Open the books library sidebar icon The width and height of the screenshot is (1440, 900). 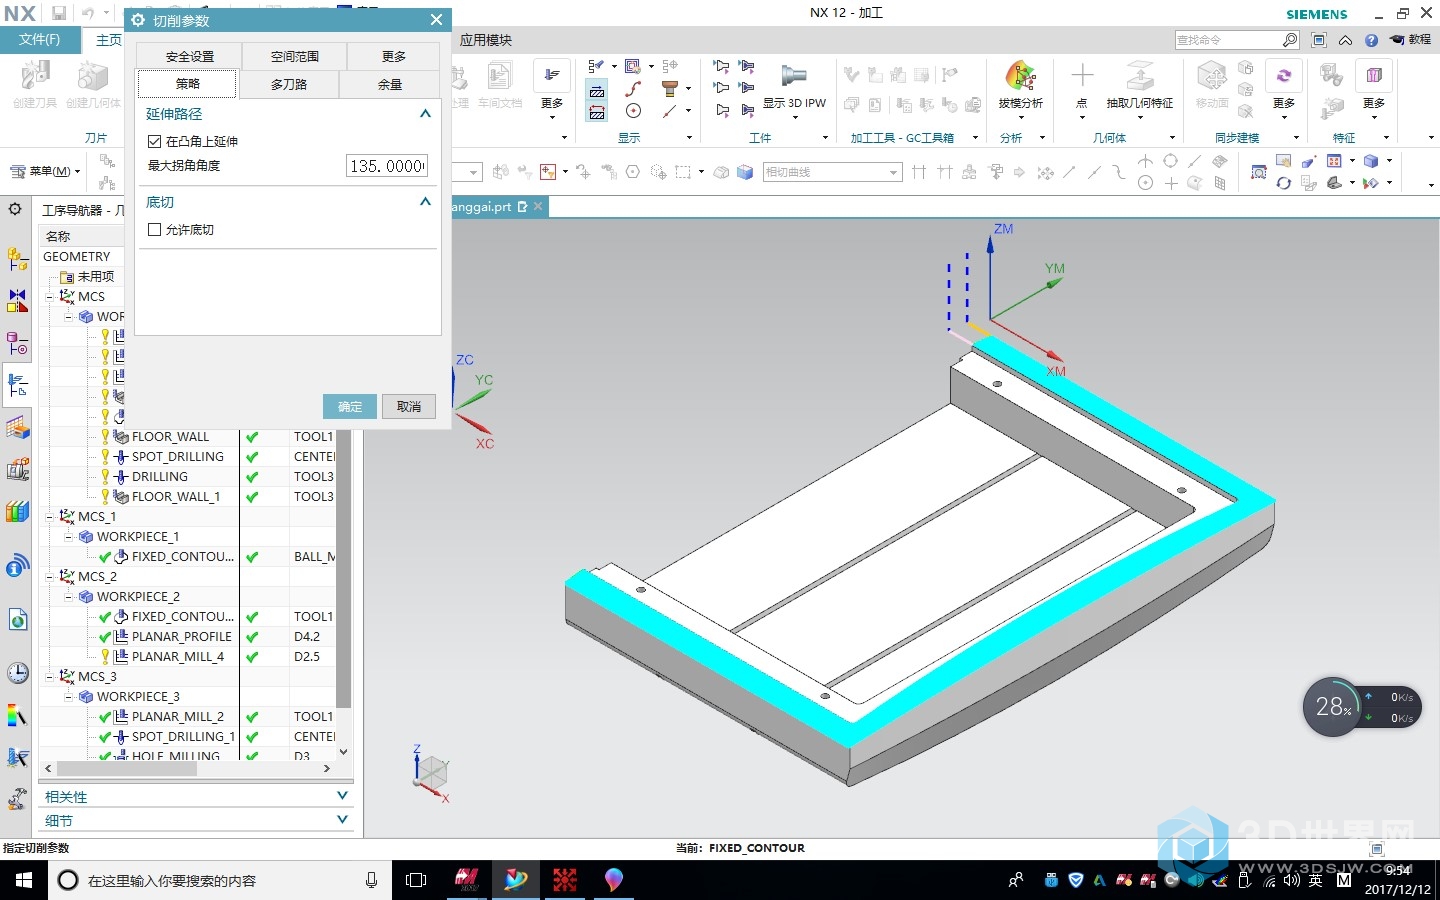pos(17,512)
